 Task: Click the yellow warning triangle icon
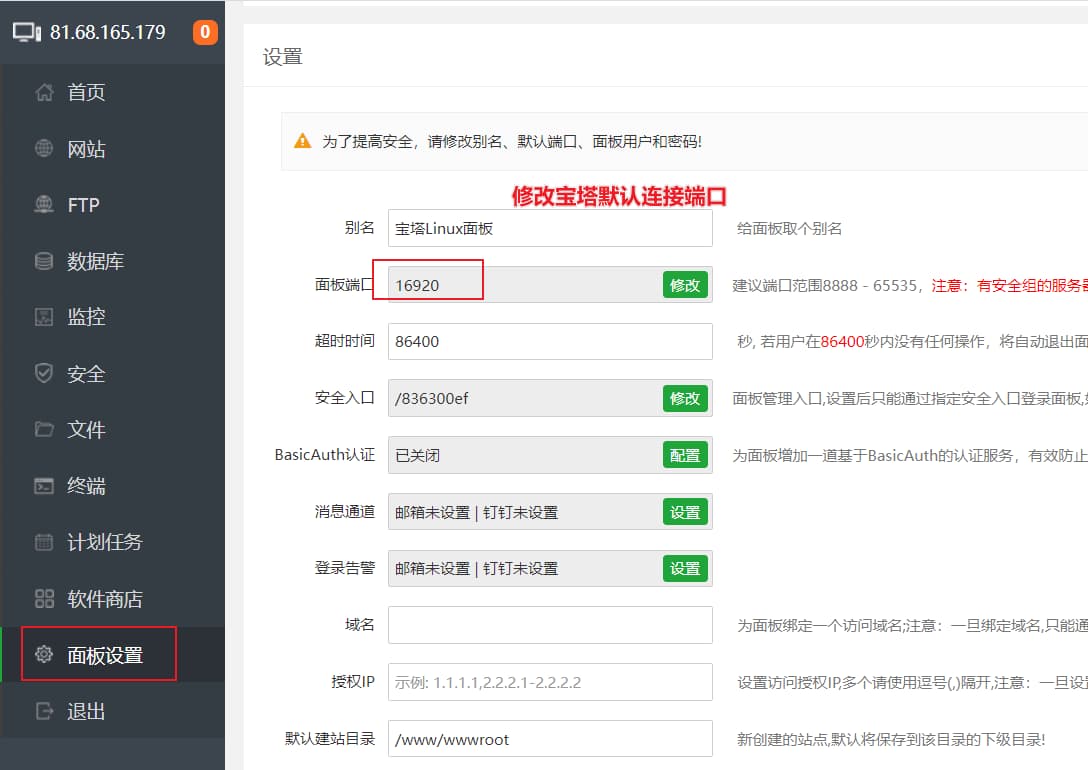tap(303, 141)
